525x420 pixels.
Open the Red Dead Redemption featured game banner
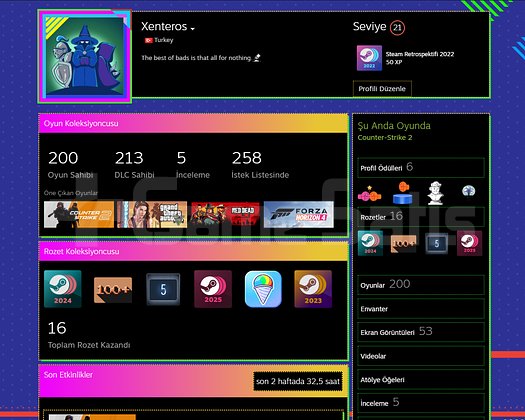click(225, 214)
